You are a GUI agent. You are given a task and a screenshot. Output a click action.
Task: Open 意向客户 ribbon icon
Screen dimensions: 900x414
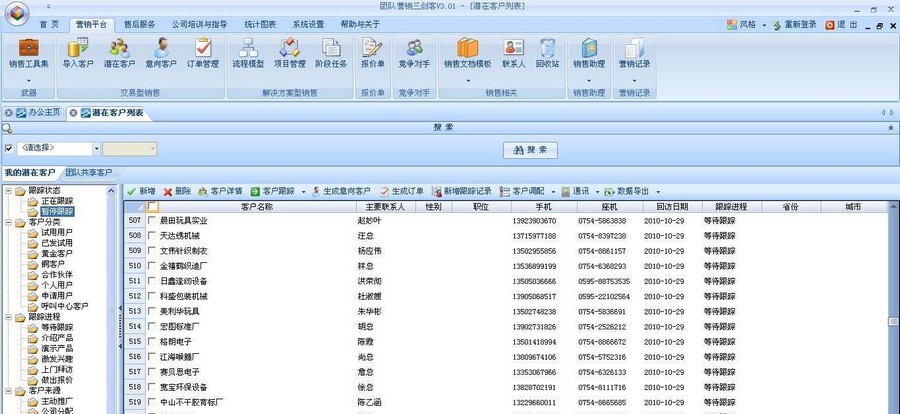click(x=161, y=54)
